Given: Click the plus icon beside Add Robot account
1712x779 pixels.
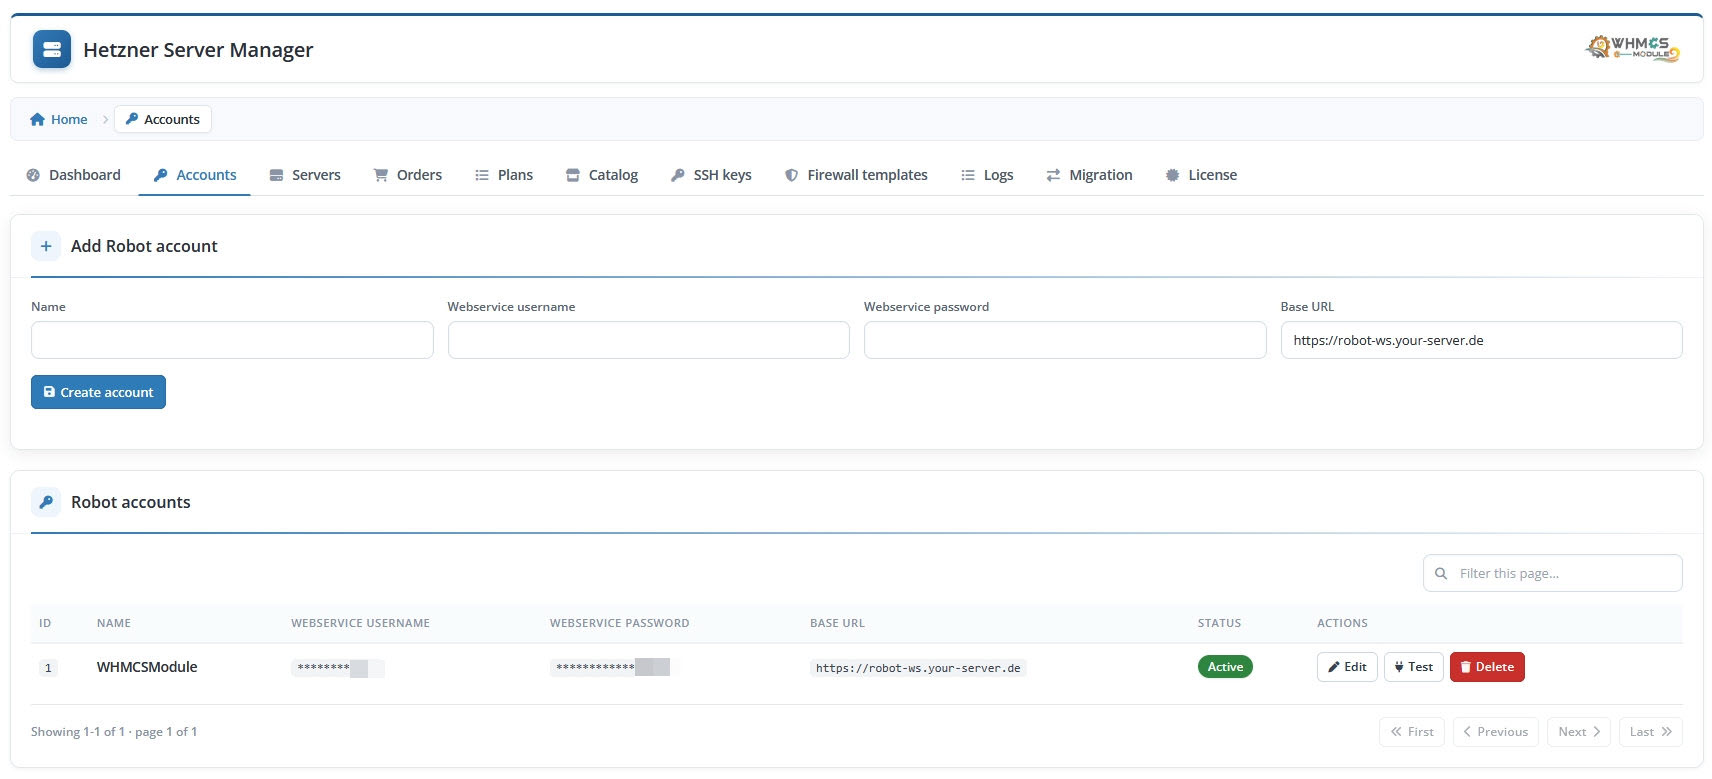Looking at the screenshot, I should (x=46, y=246).
